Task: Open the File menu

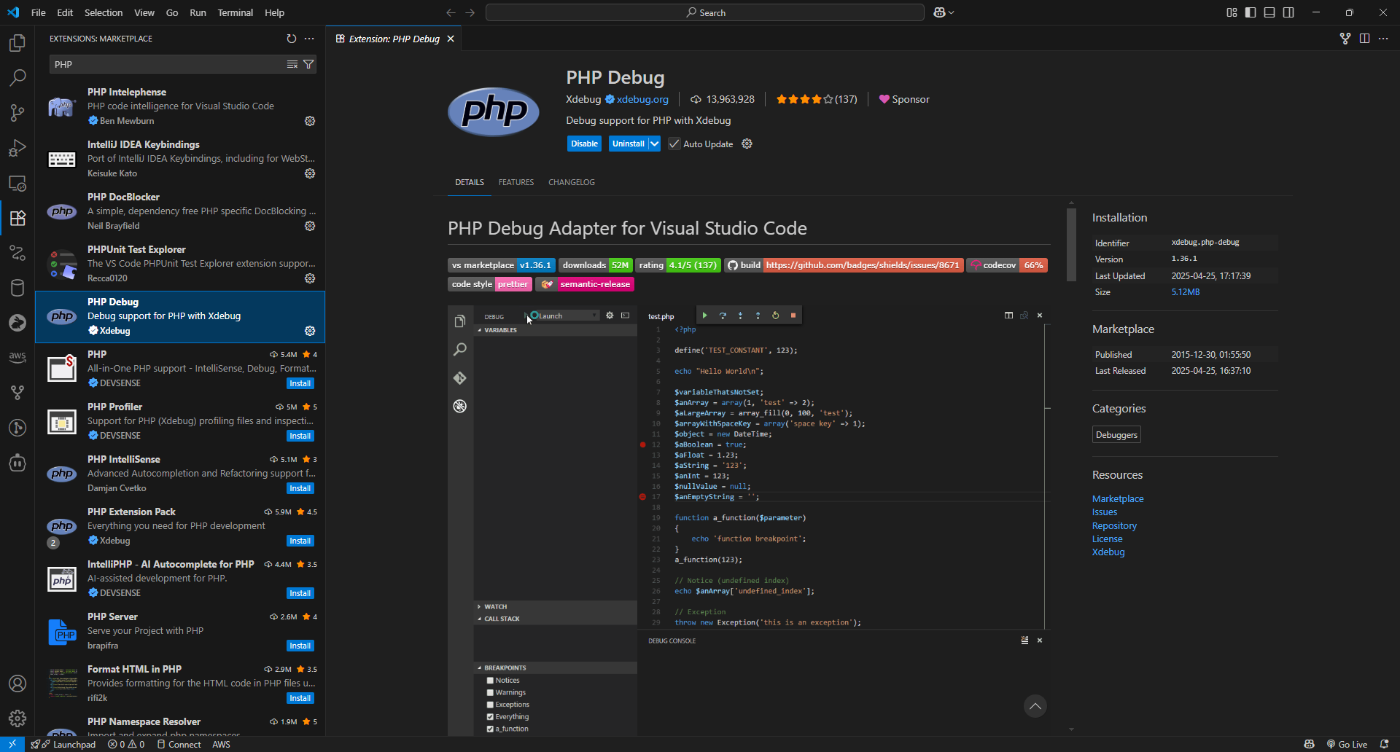Action: click(x=38, y=13)
